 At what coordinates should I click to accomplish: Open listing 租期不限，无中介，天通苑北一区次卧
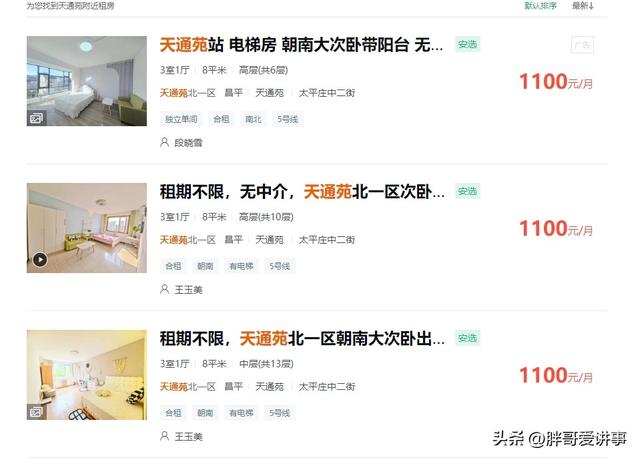[x=302, y=192]
